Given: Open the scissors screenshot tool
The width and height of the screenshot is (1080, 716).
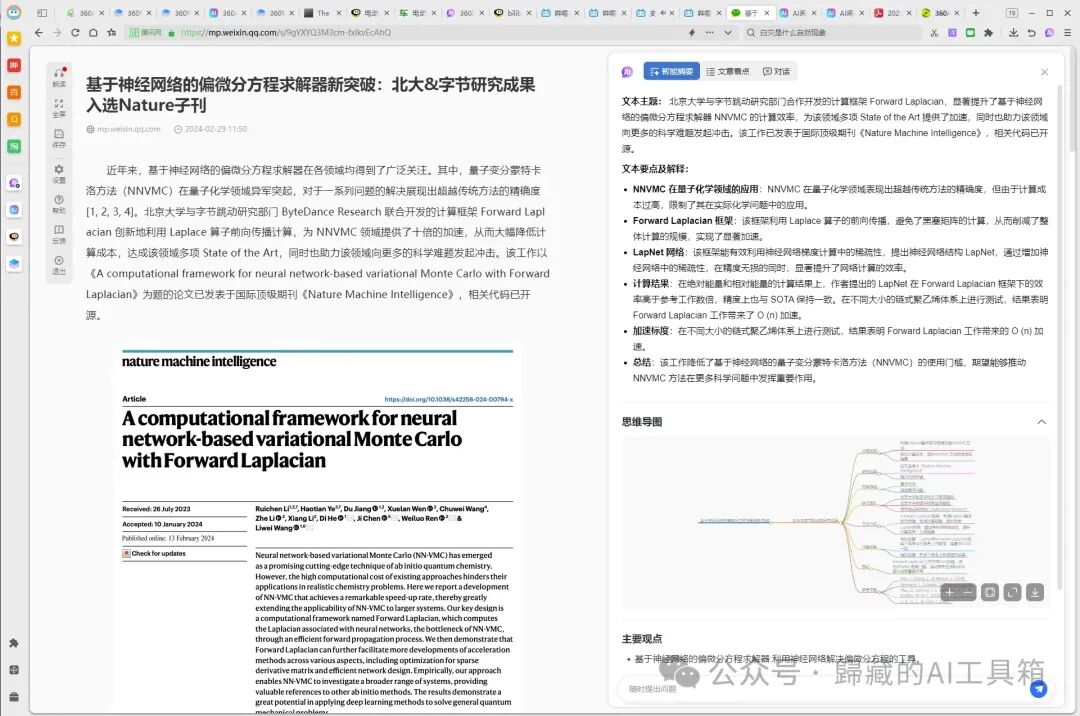Looking at the screenshot, I should pos(934,32).
